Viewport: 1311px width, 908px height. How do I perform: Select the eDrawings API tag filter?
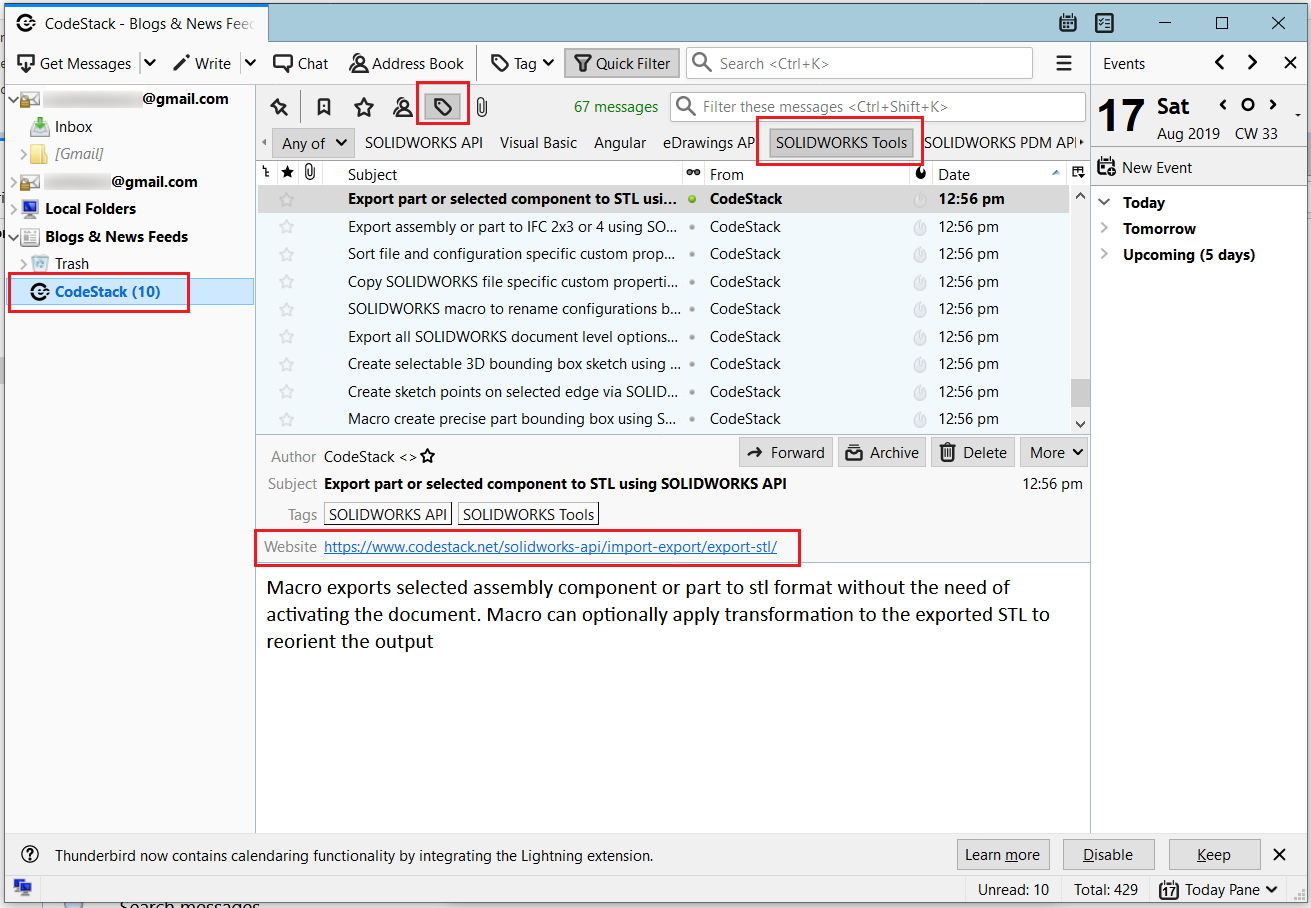coord(709,143)
